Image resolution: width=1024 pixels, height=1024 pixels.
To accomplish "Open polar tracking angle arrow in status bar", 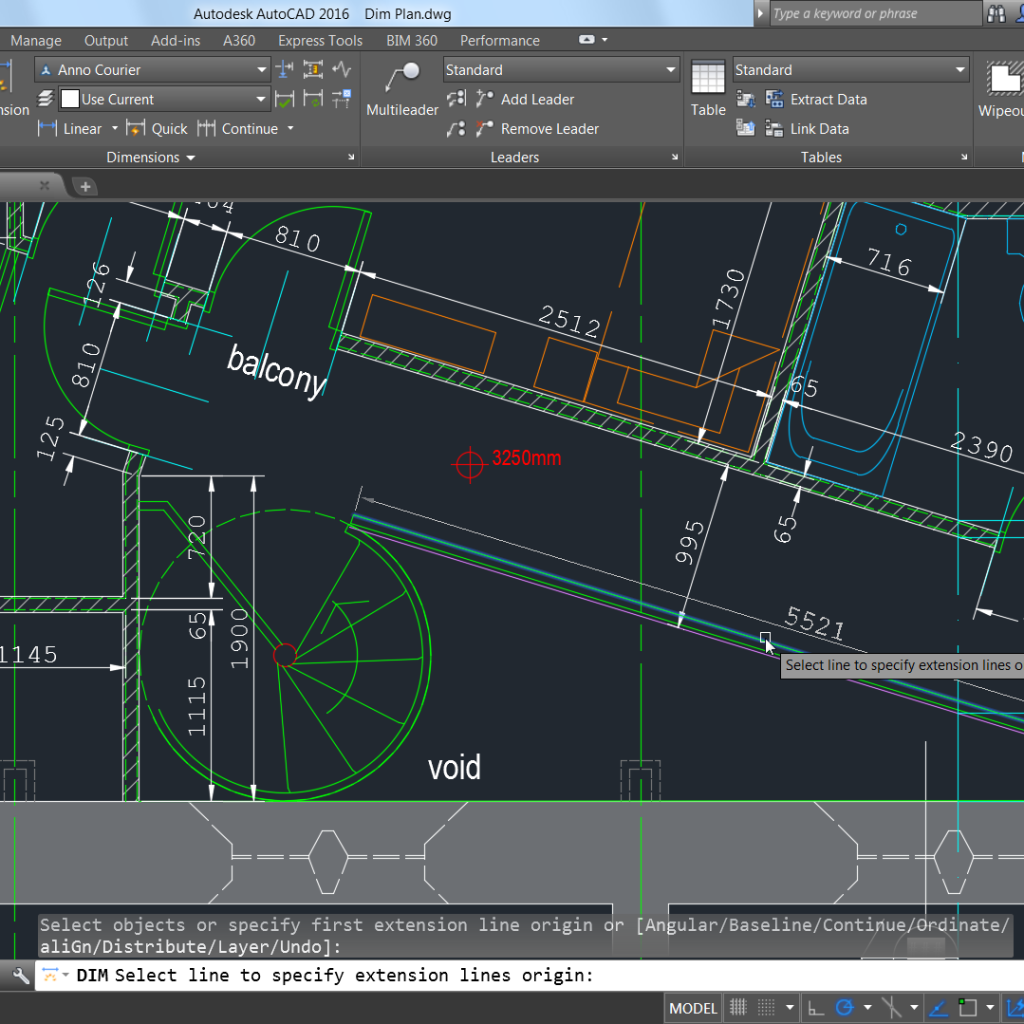I will 868,1008.
